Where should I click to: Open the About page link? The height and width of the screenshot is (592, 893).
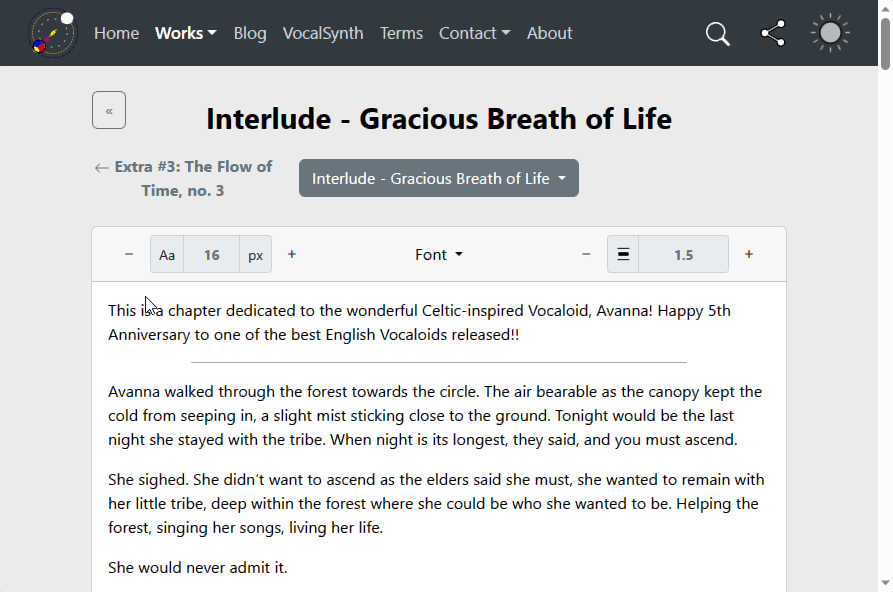pos(549,33)
